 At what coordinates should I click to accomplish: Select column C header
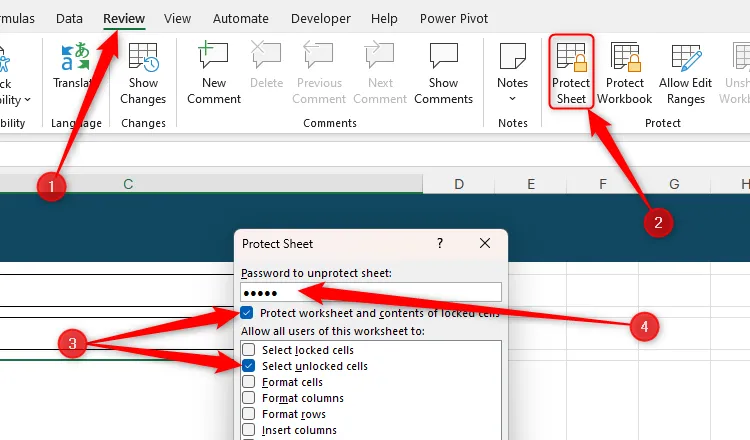128,183
